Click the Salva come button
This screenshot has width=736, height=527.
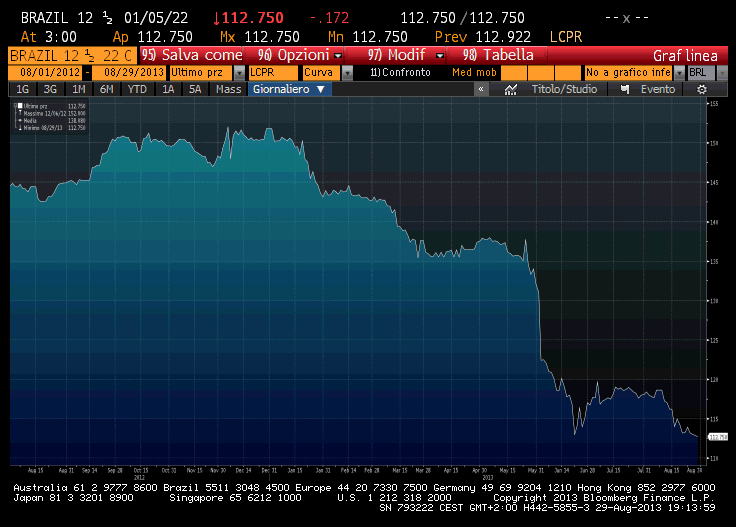point(192,55)
